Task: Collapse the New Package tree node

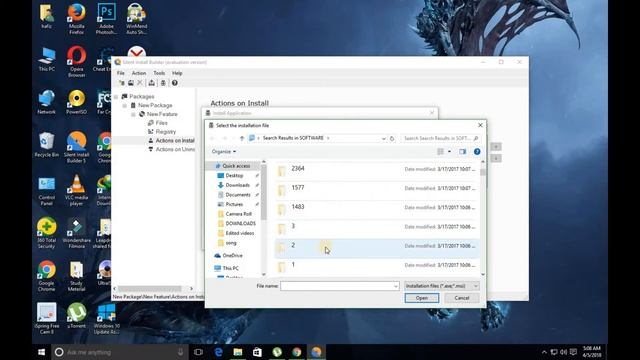Action: [124, 106]
